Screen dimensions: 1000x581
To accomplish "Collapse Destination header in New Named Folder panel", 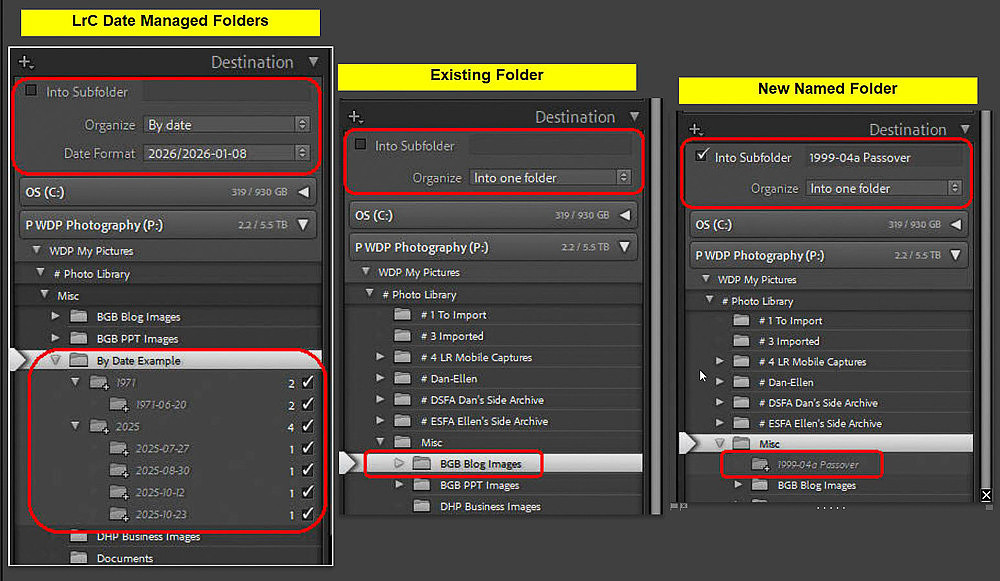I will pyautogui.click(x=966, y=129).
